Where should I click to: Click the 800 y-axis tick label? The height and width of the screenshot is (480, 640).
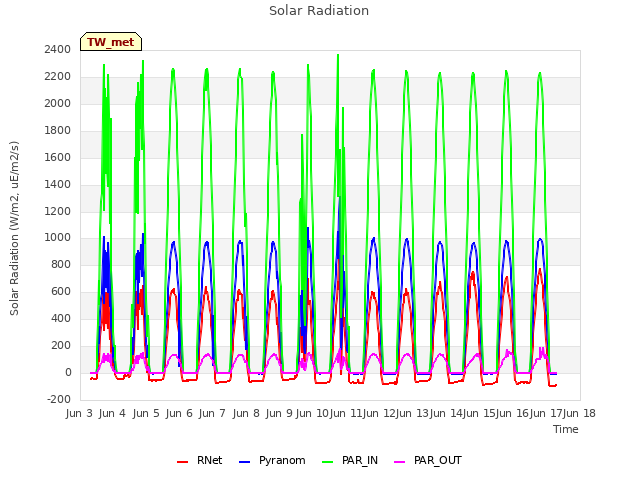point(61,264)
